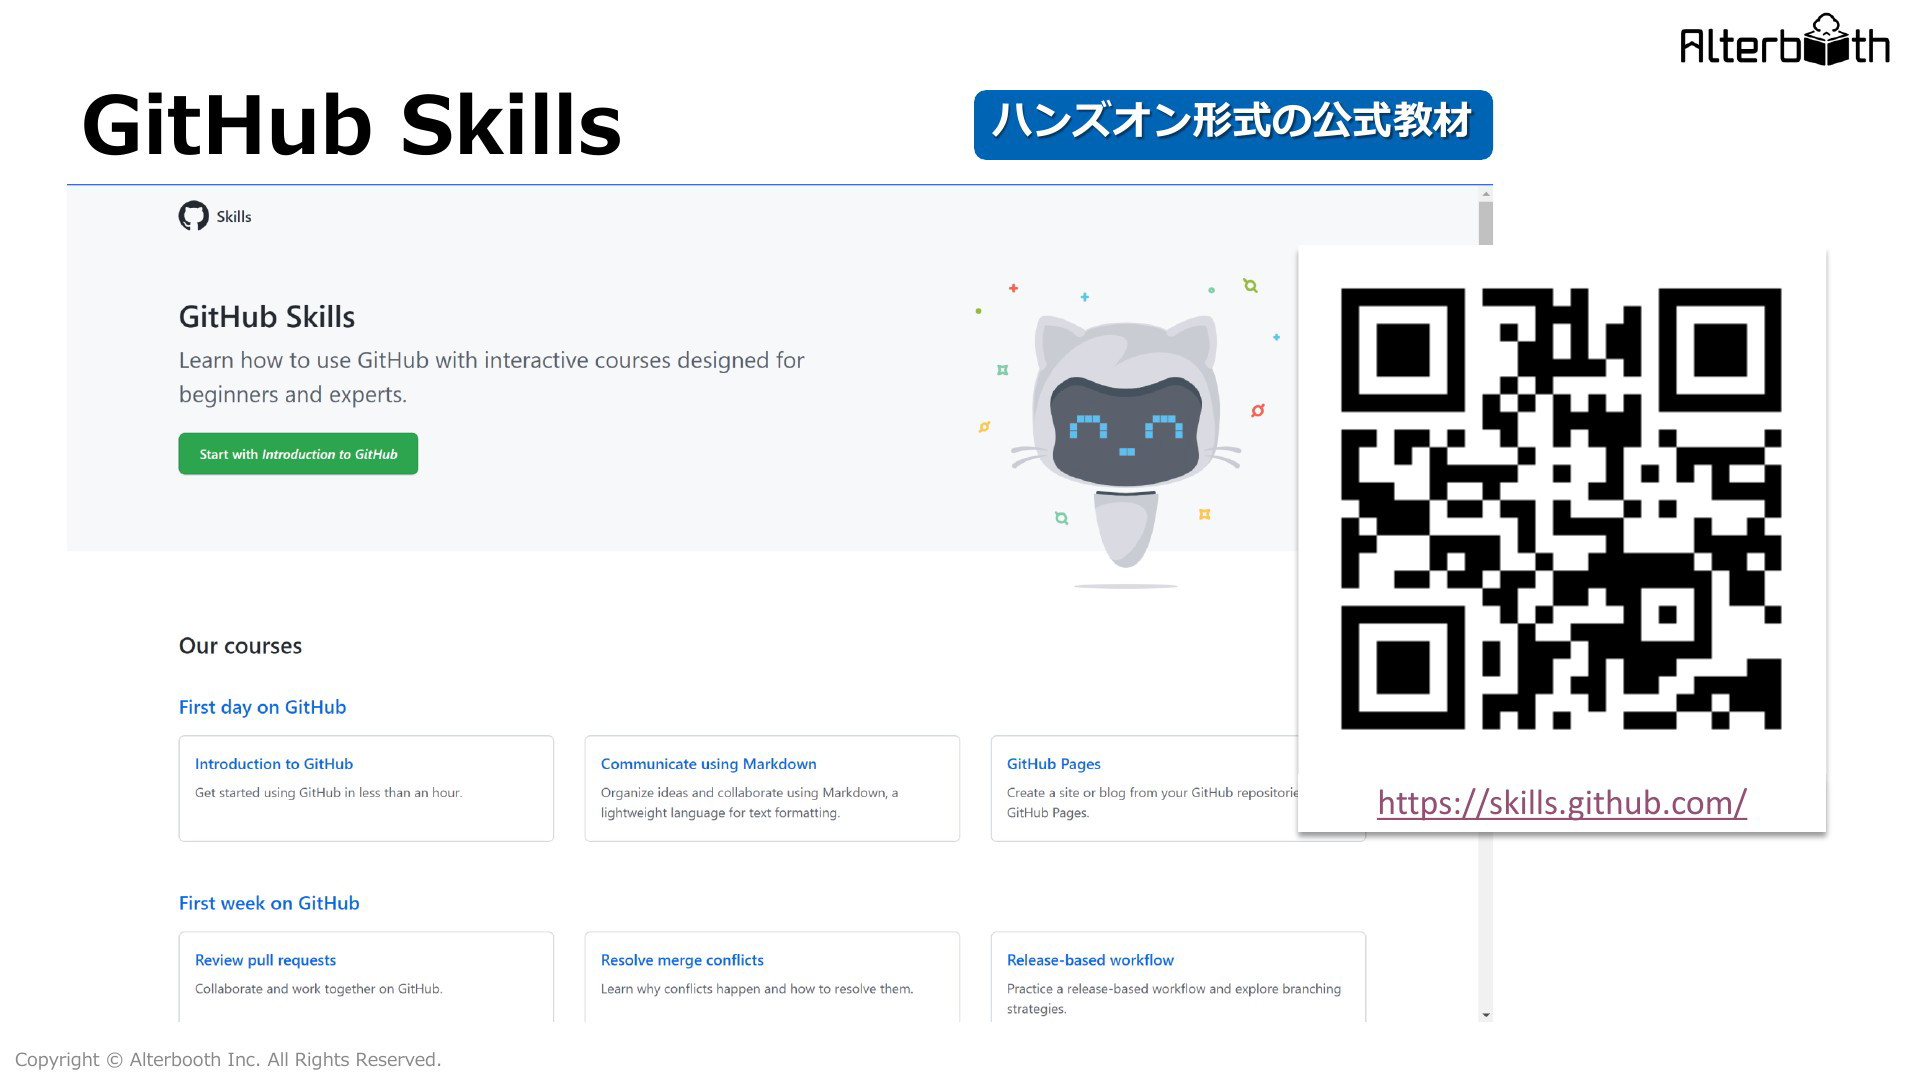The height and width of the screenshot is (1080, 1920).
Task: Open the Resolve merge conflicts course
Action: click(682, 960)
